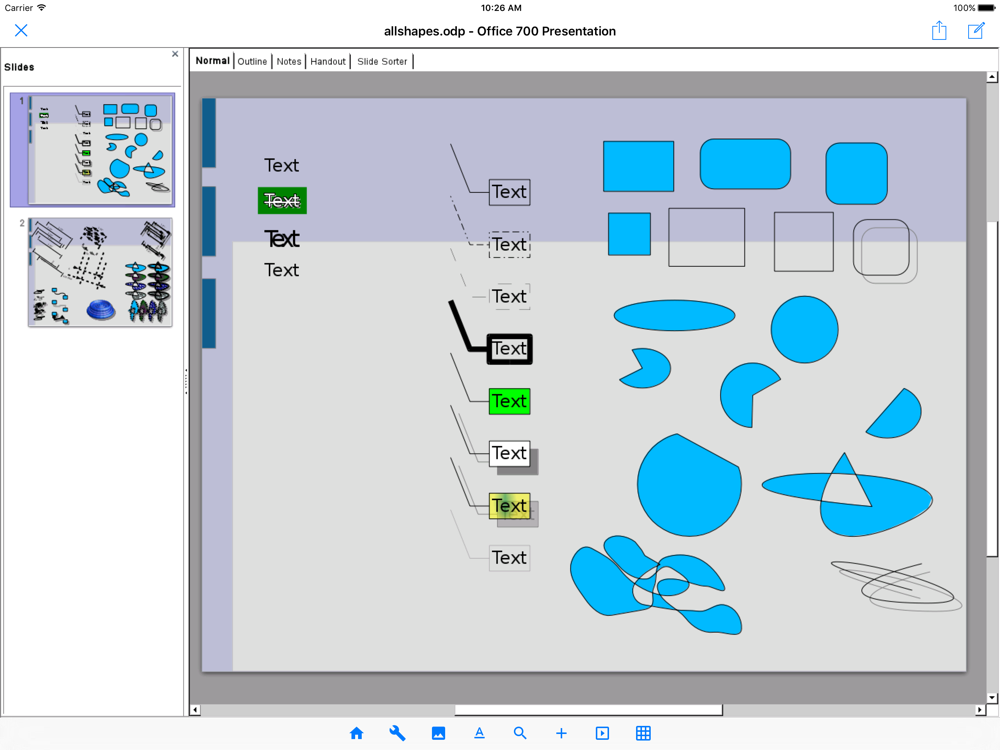Switch to the Normal view tab

(x=212, y=61)
